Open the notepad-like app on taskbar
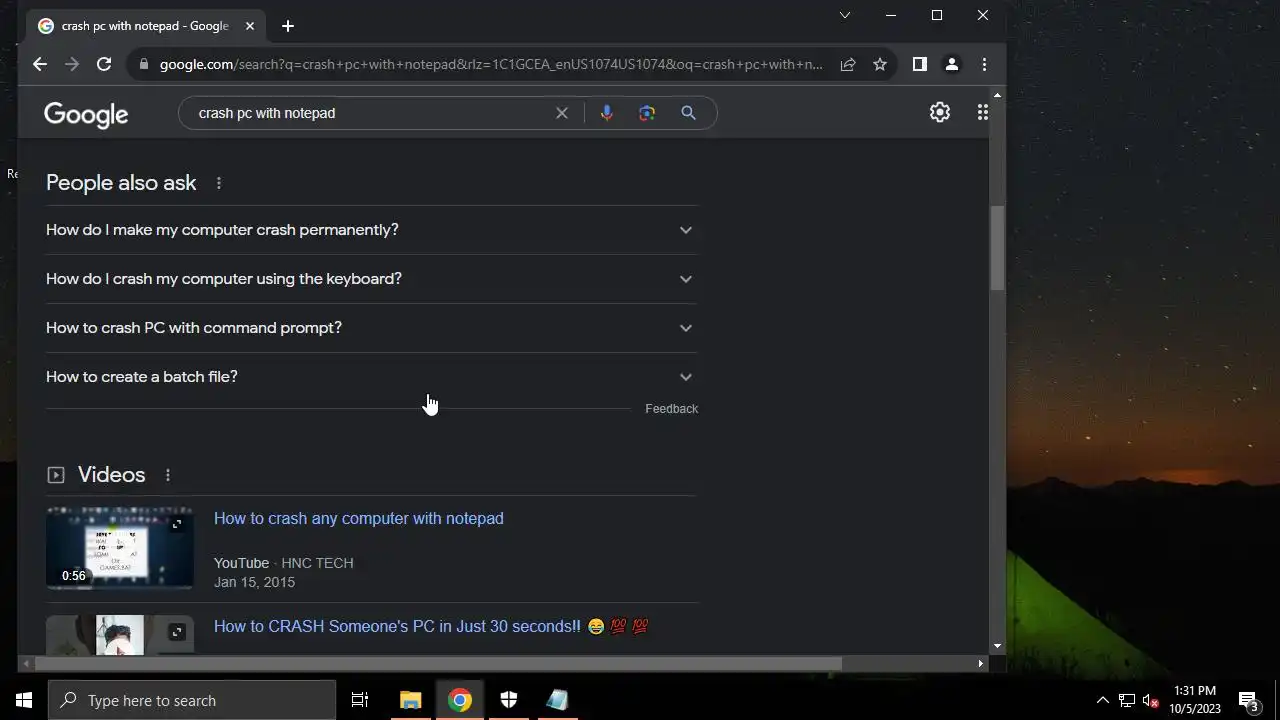Image resolution: width=1280 pixels, height=720 pixels. tap(557, 700)
